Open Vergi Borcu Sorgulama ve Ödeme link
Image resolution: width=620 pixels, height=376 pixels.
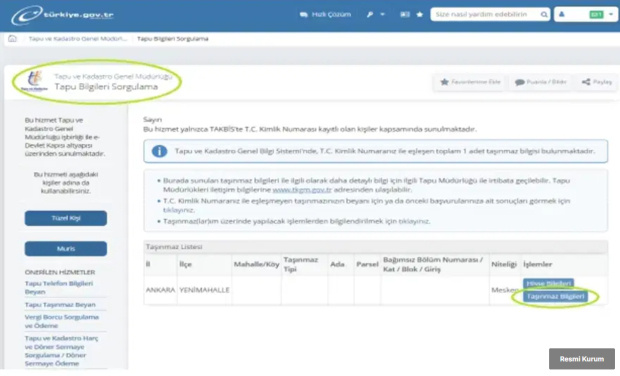pos(62,321)
